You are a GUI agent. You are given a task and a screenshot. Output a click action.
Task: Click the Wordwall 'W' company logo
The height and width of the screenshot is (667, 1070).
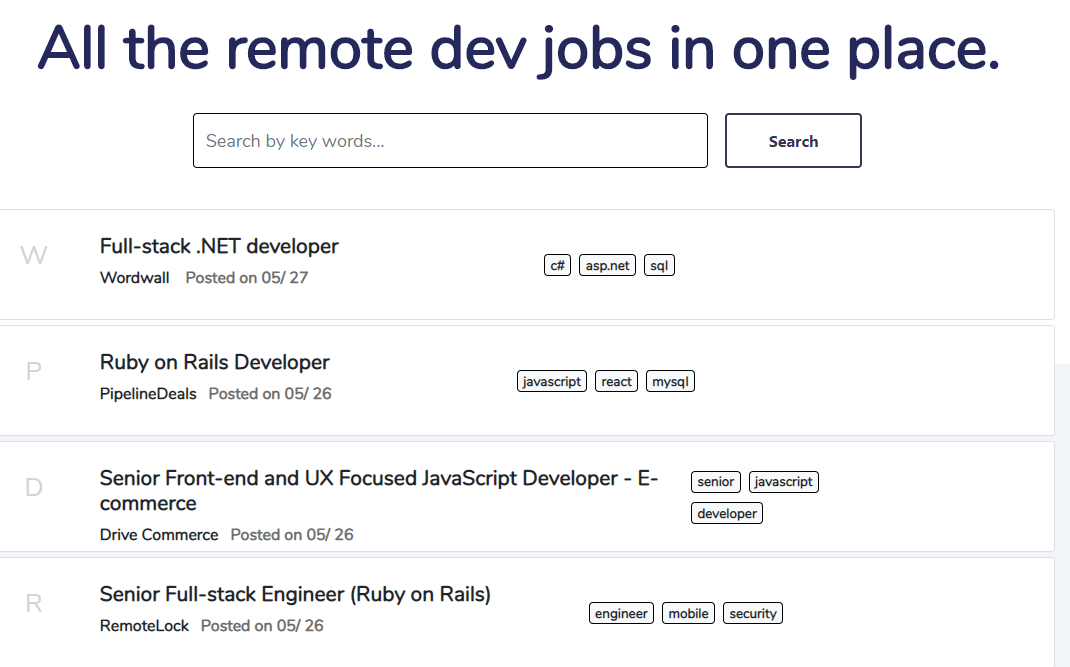coord(33,255)
